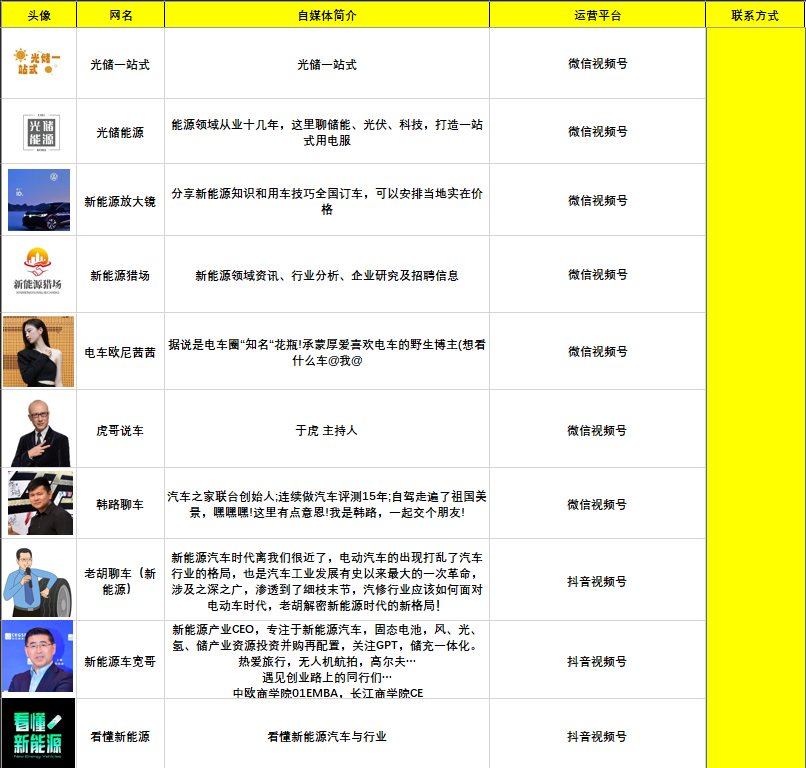806x768 pixels.
Task: Click the 于虎 主持人 description cell
Action: (x=327, y=431)
